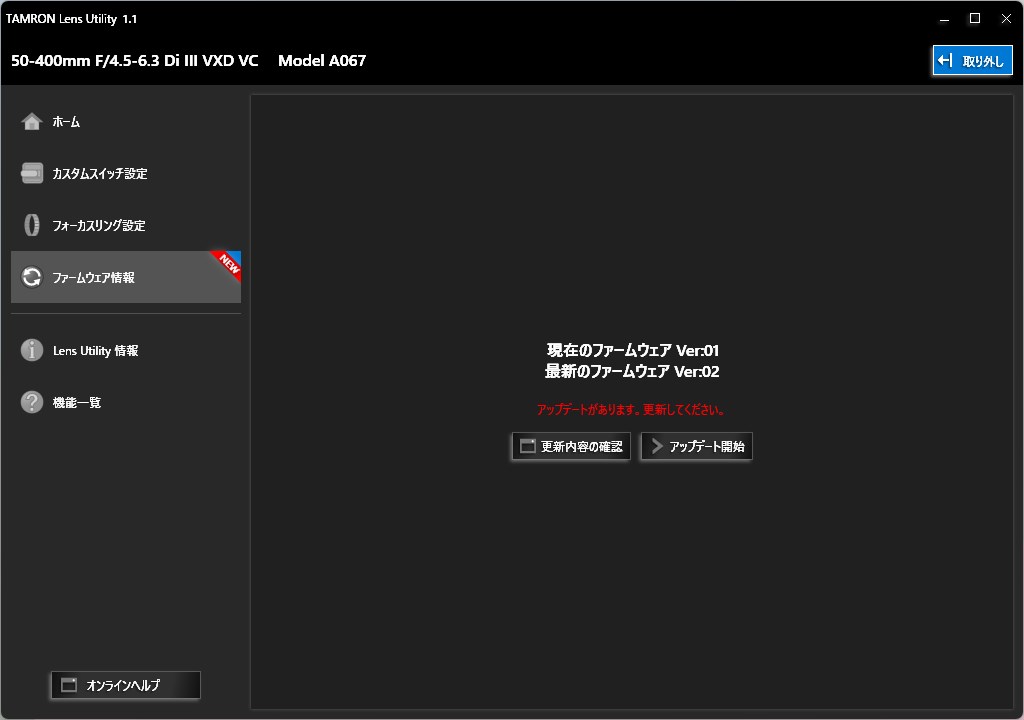Click the text 最新のファームウェア Ver:02
Image resolution: width=1024 pixels, height=720 pixels.
(632, 371)
